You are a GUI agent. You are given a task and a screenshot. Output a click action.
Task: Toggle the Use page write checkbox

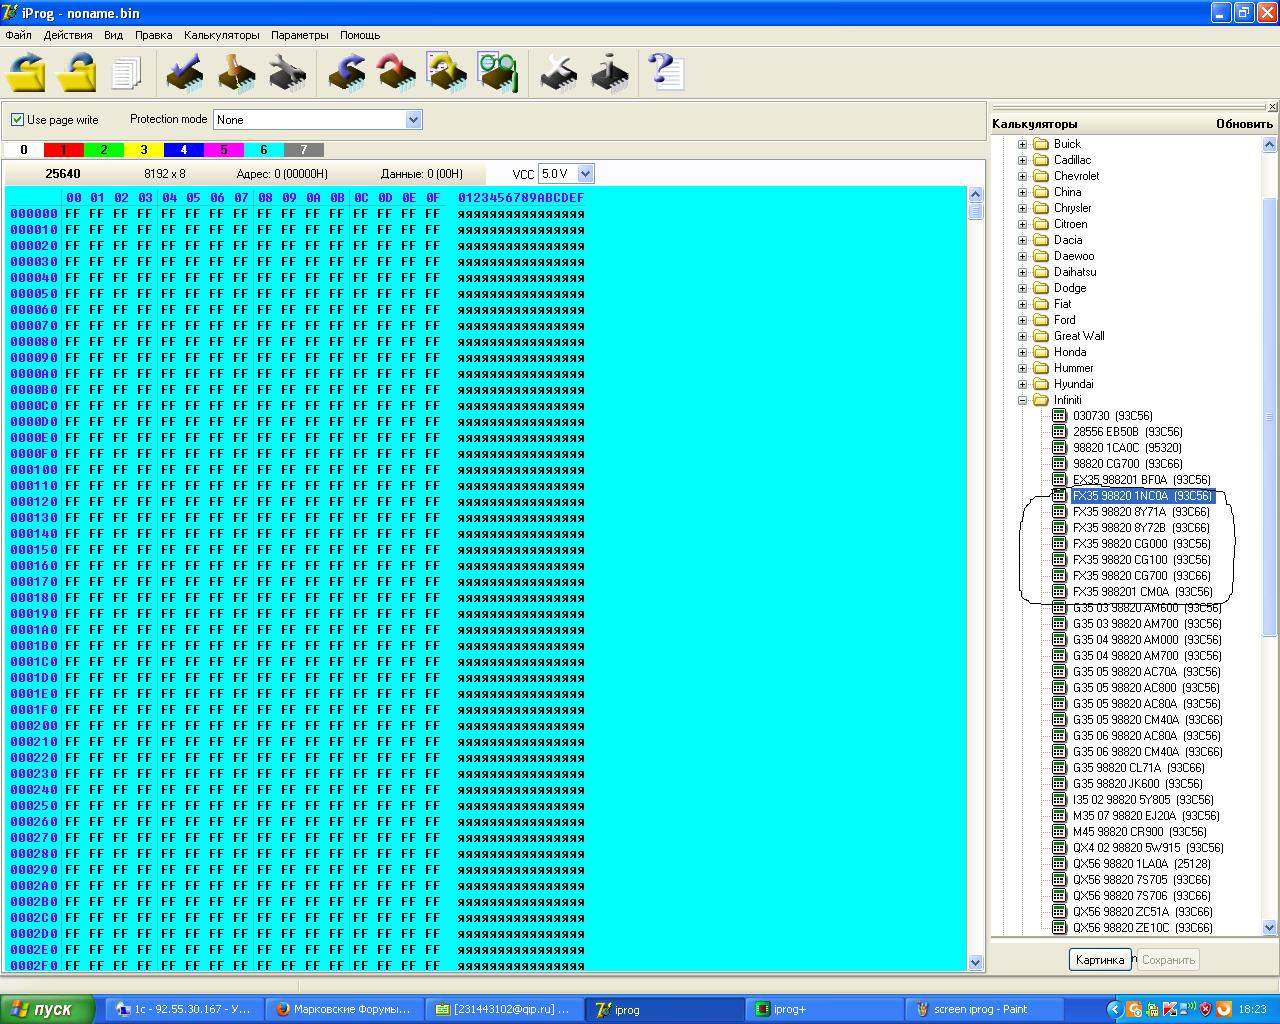(17, 120)
